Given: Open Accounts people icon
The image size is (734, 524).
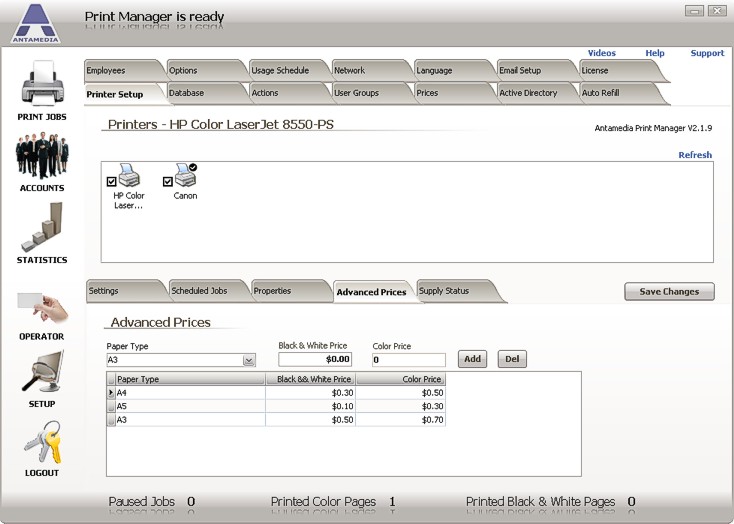Looking at the screenshot, I should coord(42,155).
